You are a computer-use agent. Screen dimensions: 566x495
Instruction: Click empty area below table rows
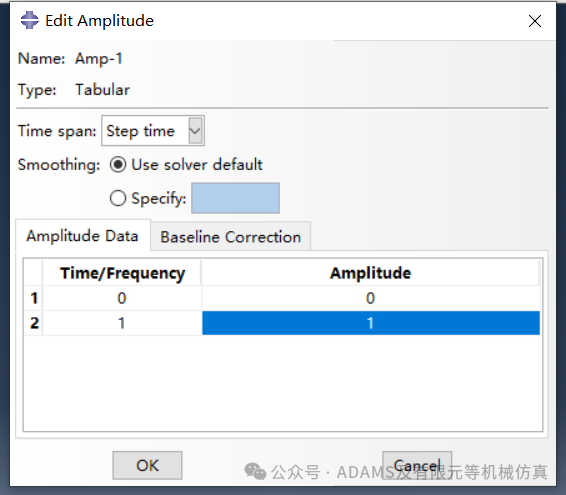tap(283, 383)
